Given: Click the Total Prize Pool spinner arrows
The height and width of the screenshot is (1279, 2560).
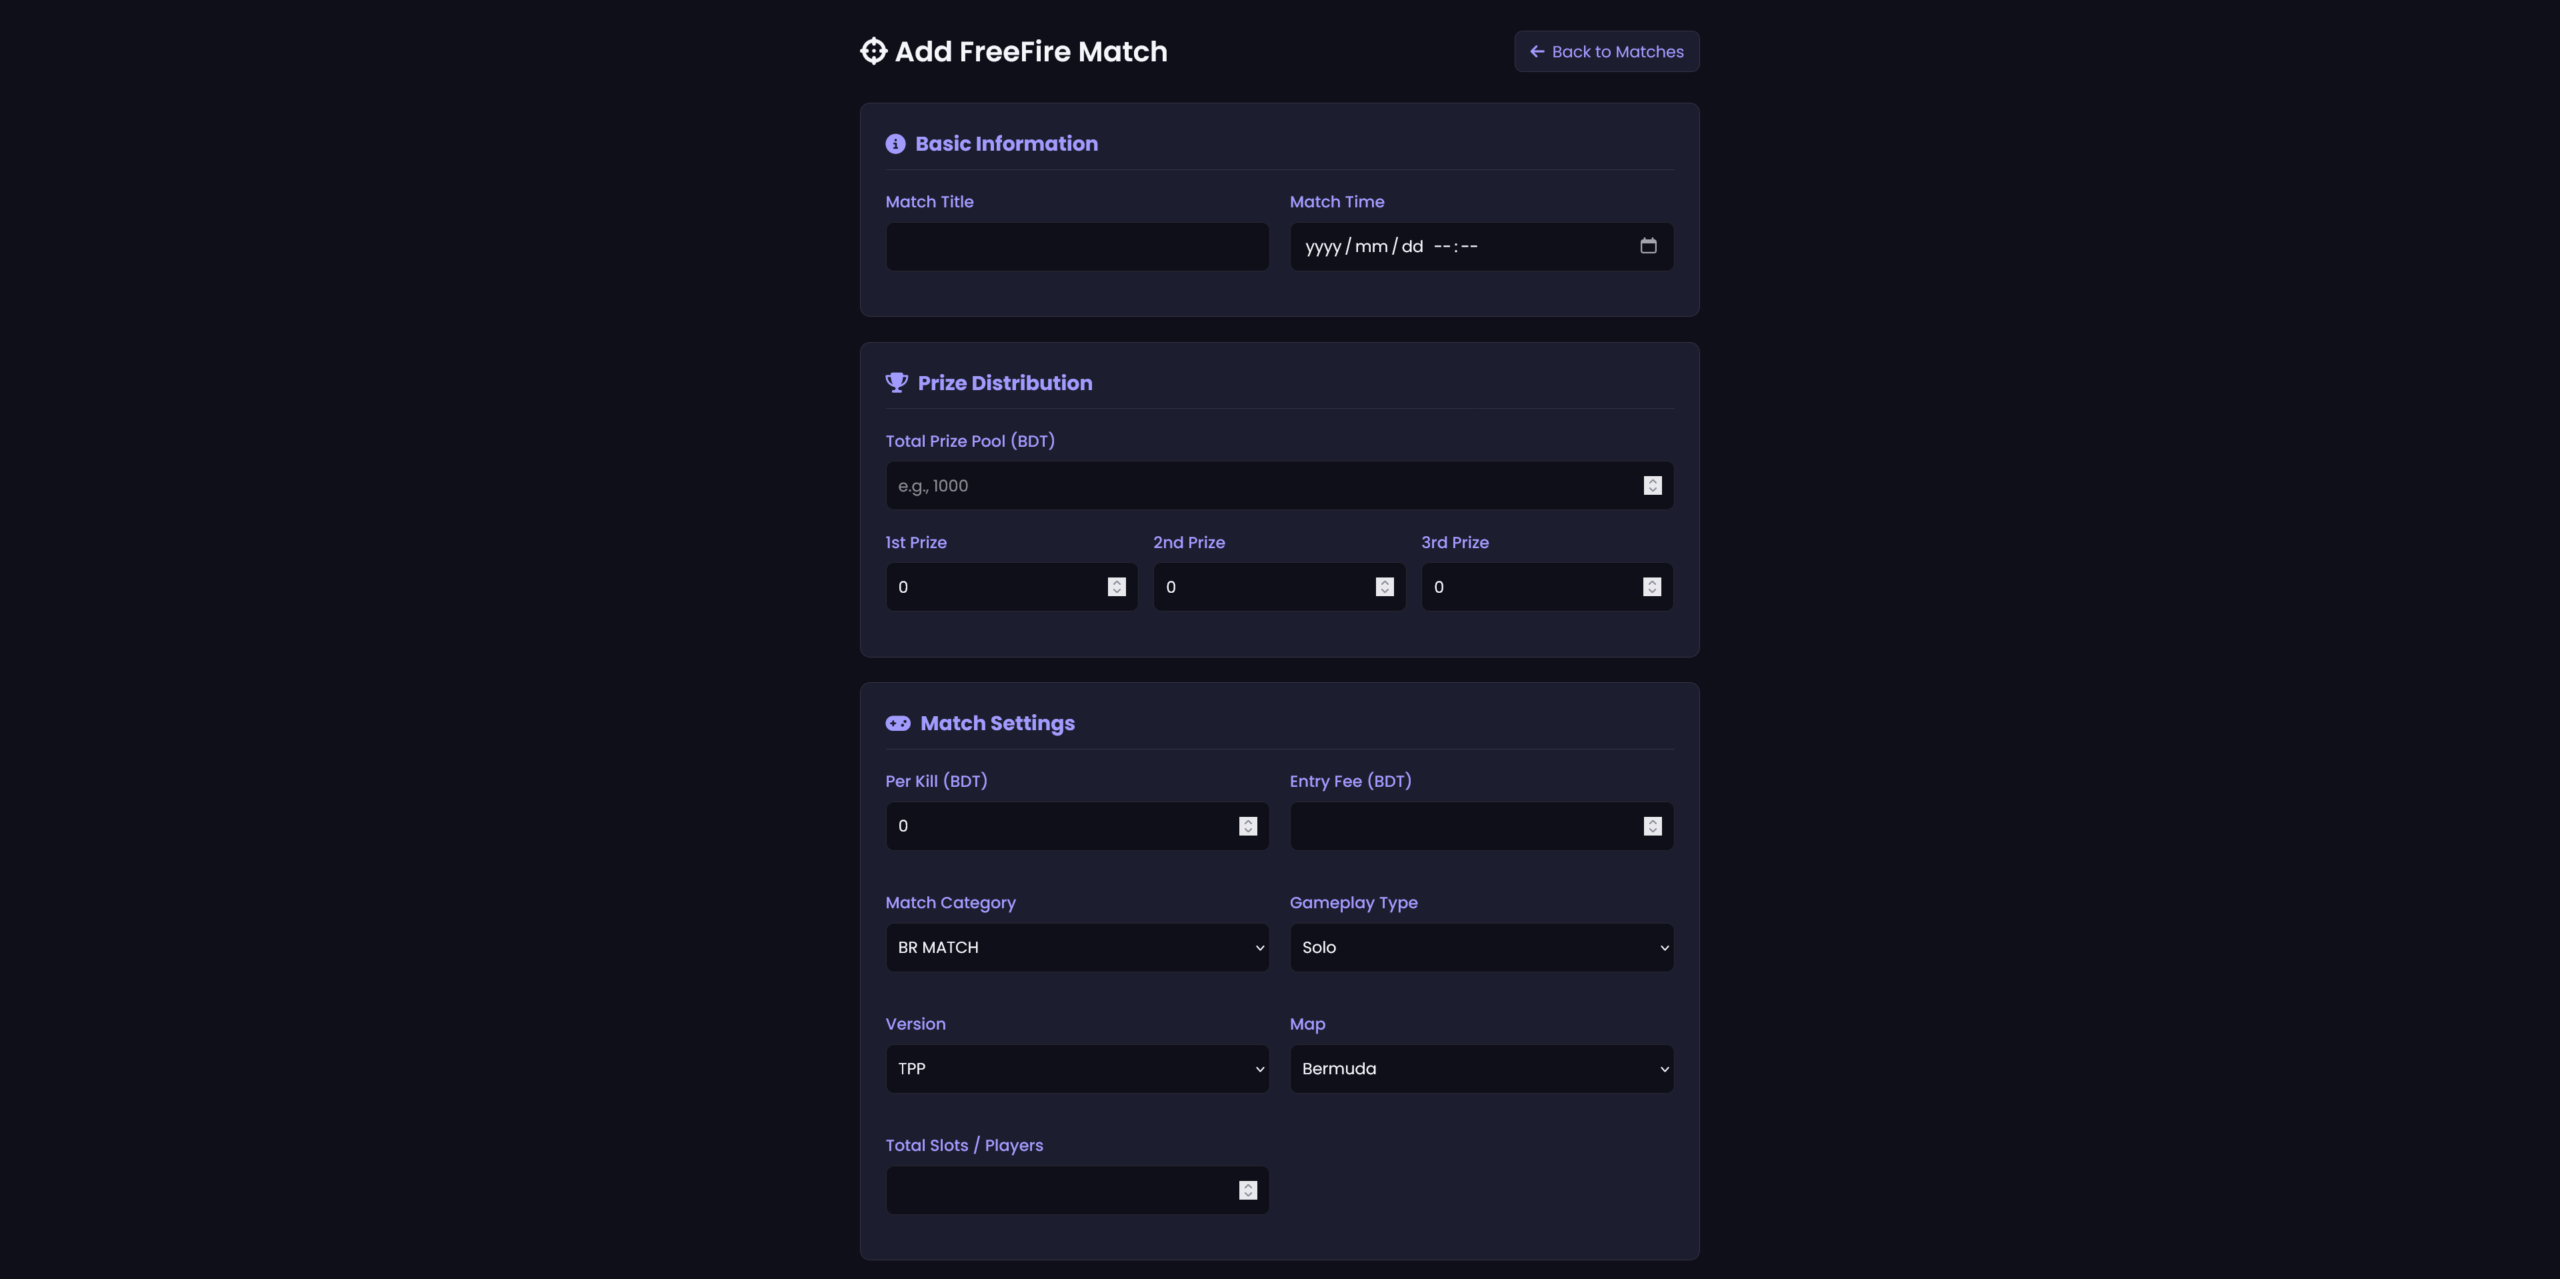Looking at the screenshot, I should [1652, 486].
